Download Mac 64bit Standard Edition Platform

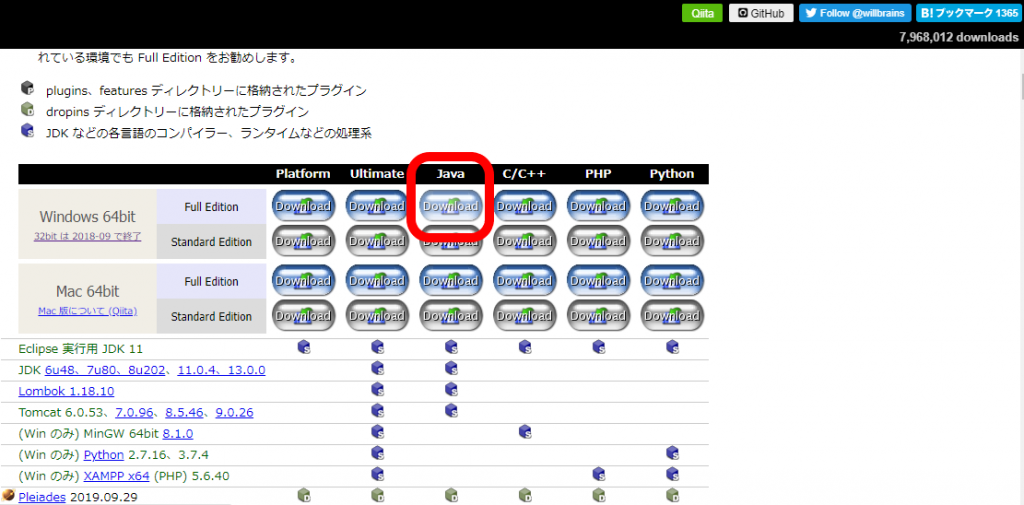pyautogui.click(x=303, y=316)
